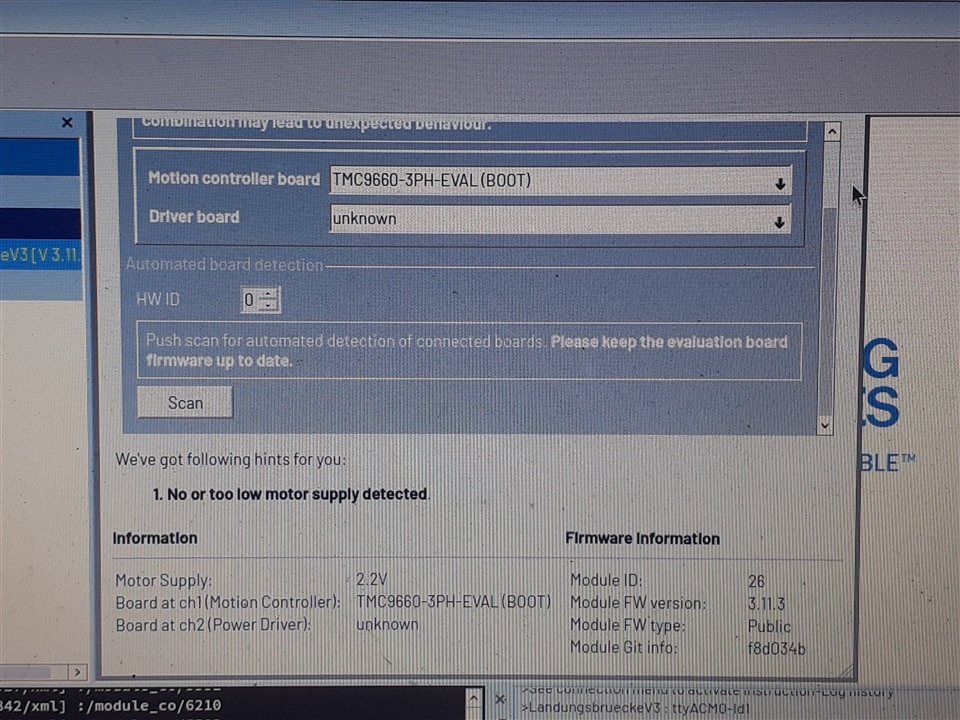The height and width of the screenshot is (720, 960).
Task: Close the log history panel
Action: [500, 699]
